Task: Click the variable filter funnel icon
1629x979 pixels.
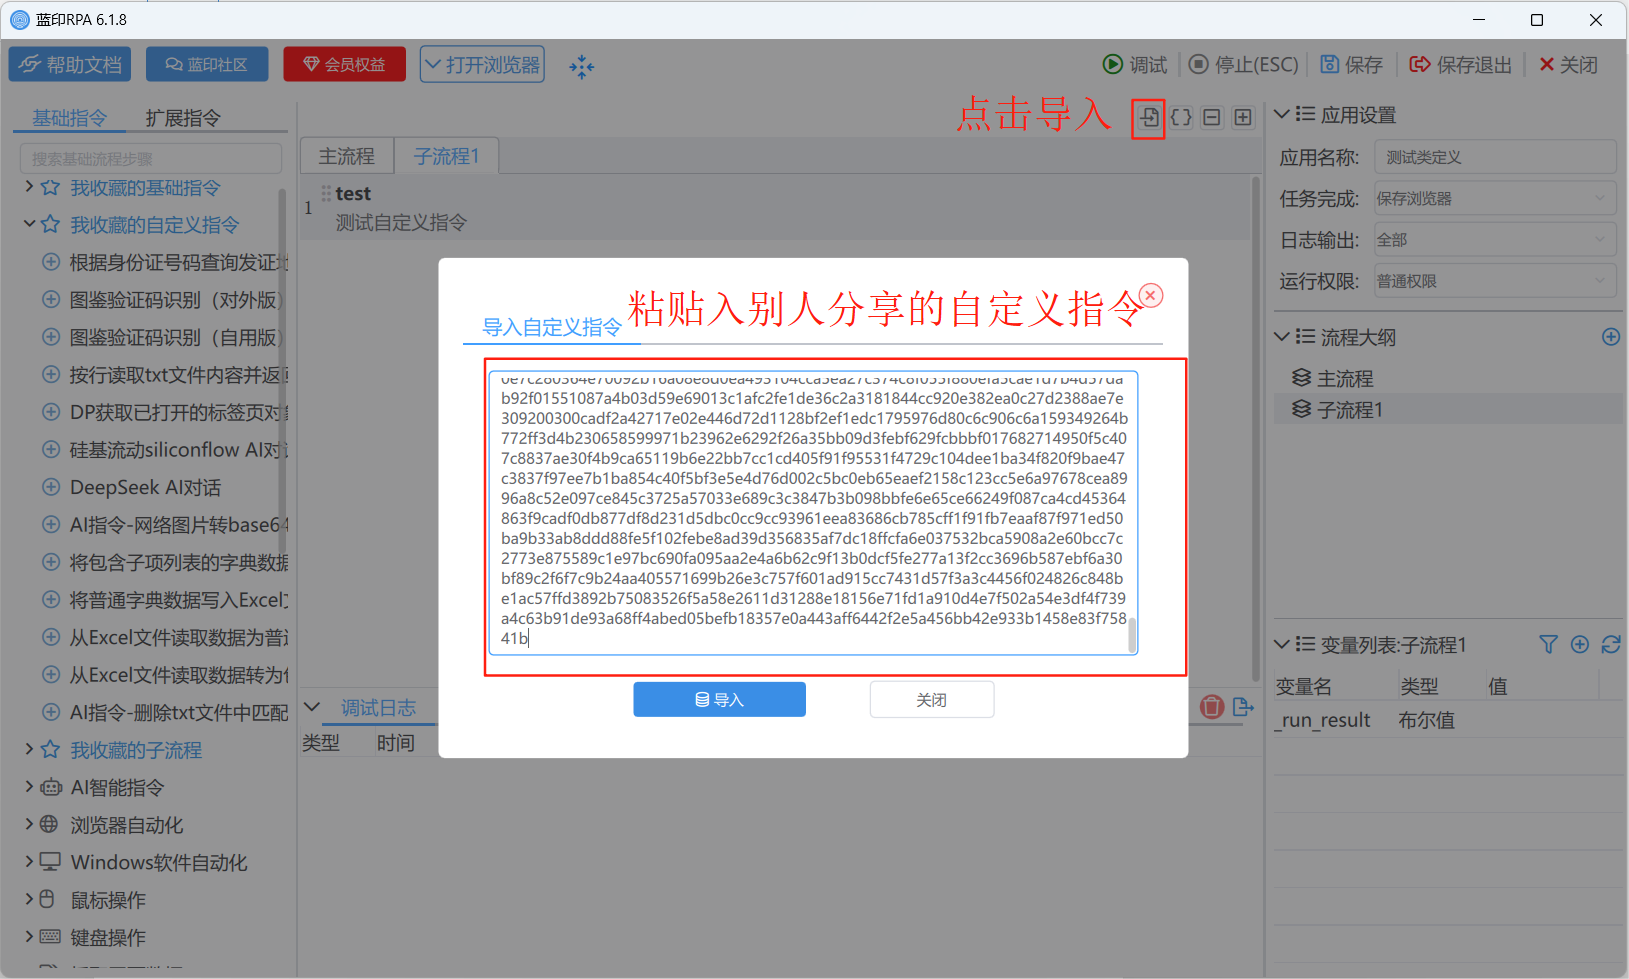Action: [x=1549, y=645]
